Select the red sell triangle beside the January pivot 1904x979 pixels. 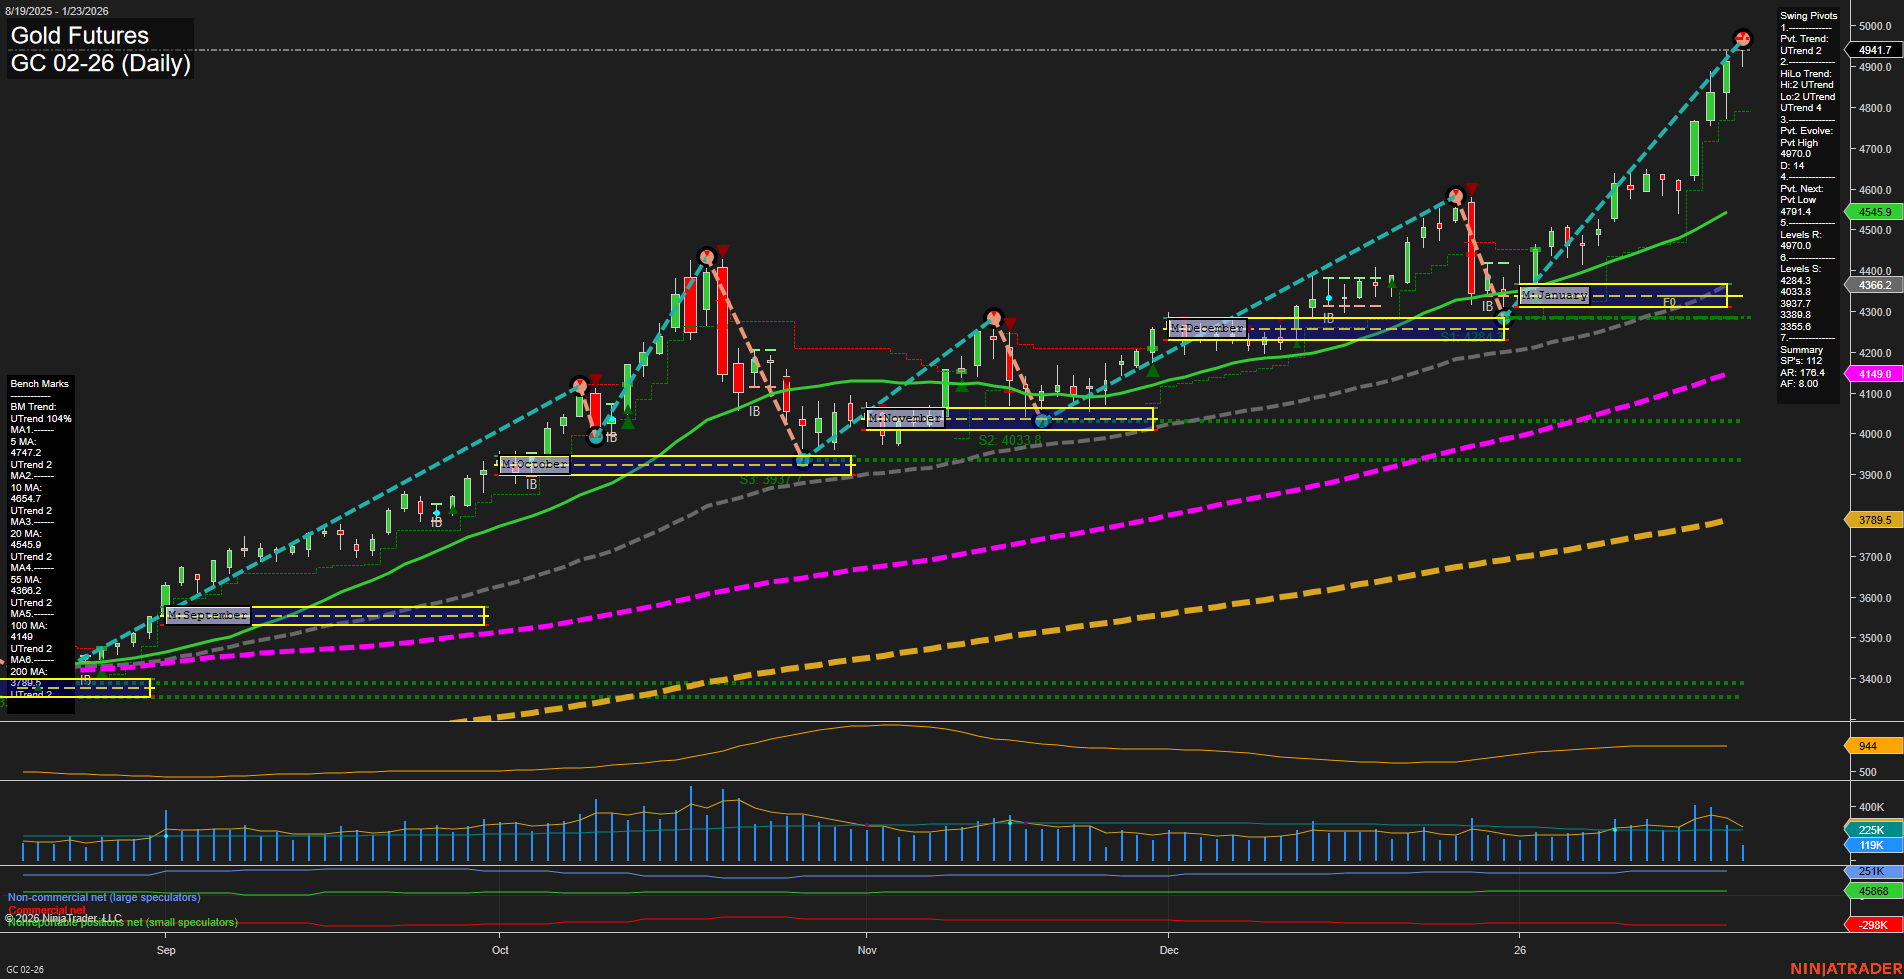pos(1472,188)
